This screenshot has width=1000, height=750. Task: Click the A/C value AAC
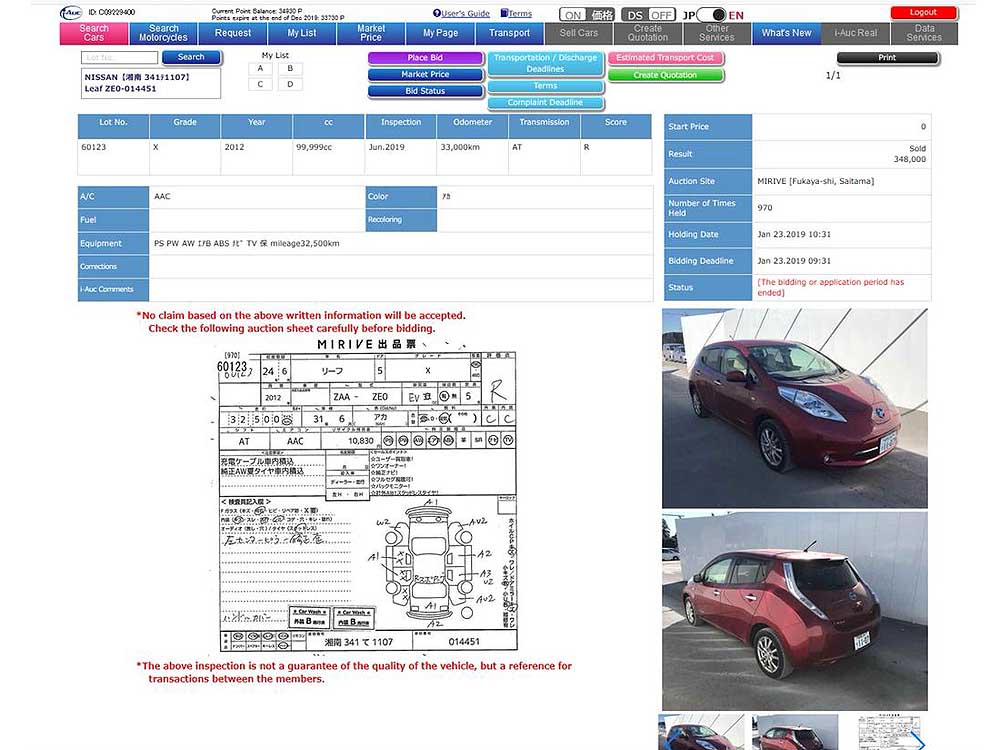(x=162, y=196)
